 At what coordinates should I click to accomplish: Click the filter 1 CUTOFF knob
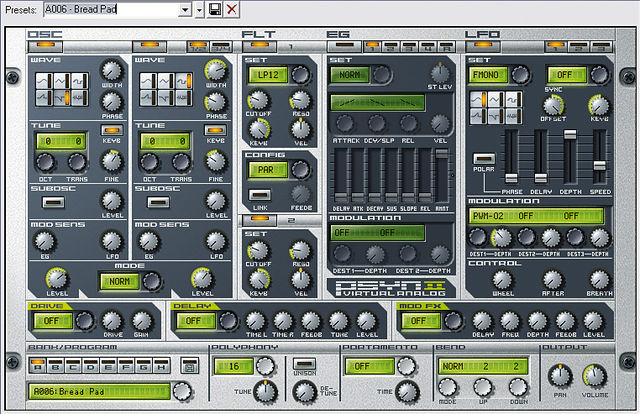coord(258,100)
